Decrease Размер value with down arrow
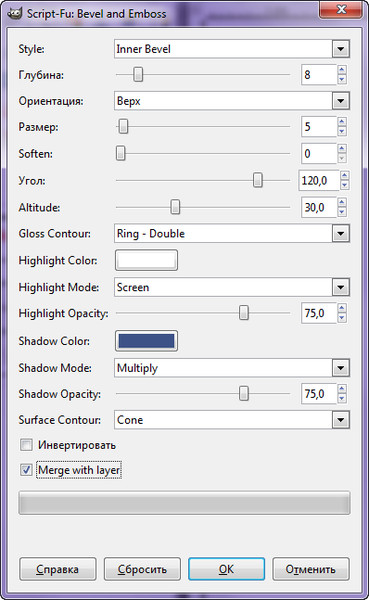Screen dimensions: 369x600 point(342,132)
